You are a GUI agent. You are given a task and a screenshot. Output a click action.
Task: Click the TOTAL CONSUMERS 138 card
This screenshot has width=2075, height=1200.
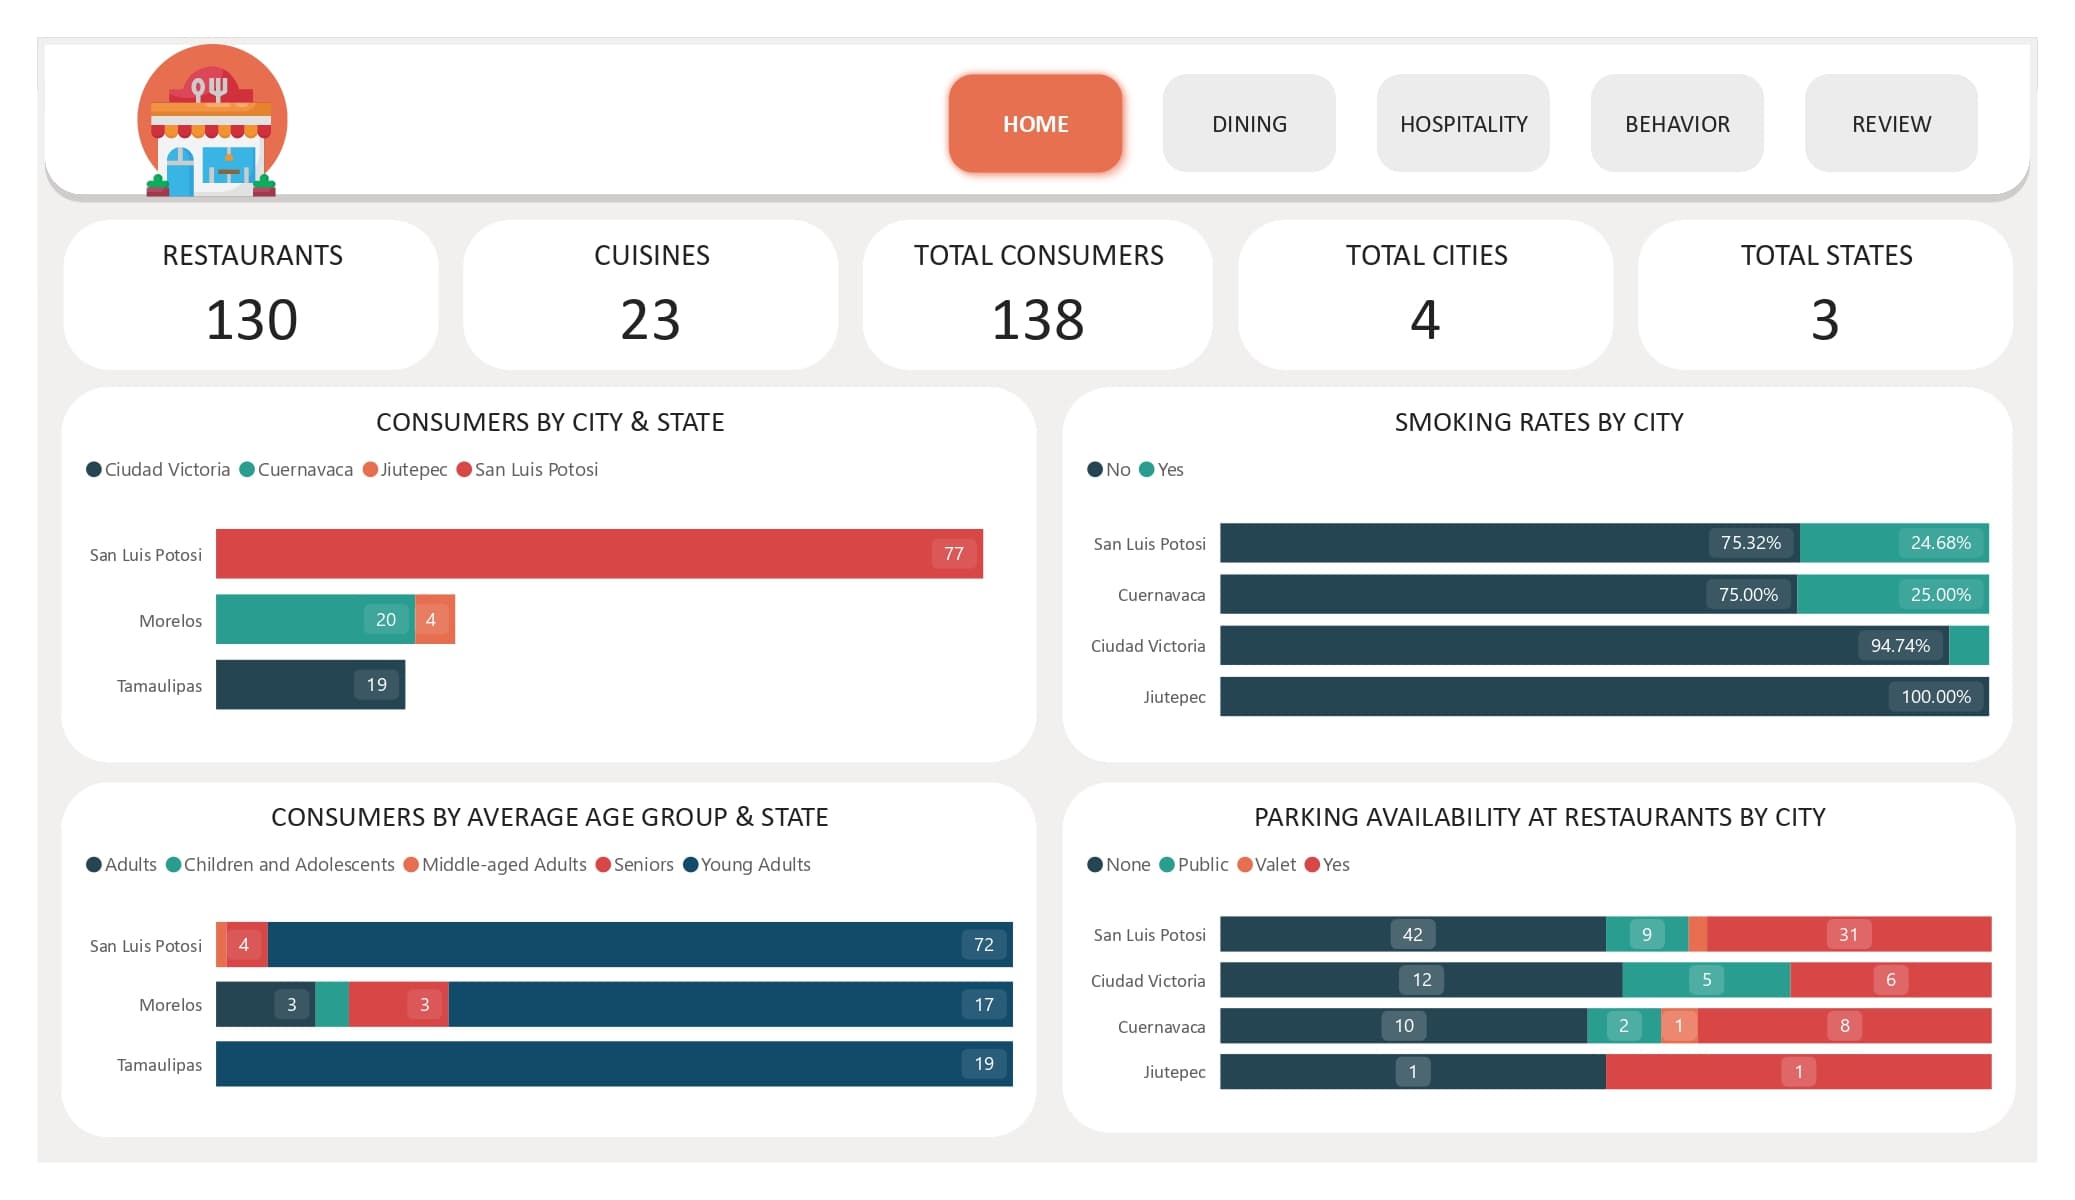pyautogui.click(x=1037, y=295)
